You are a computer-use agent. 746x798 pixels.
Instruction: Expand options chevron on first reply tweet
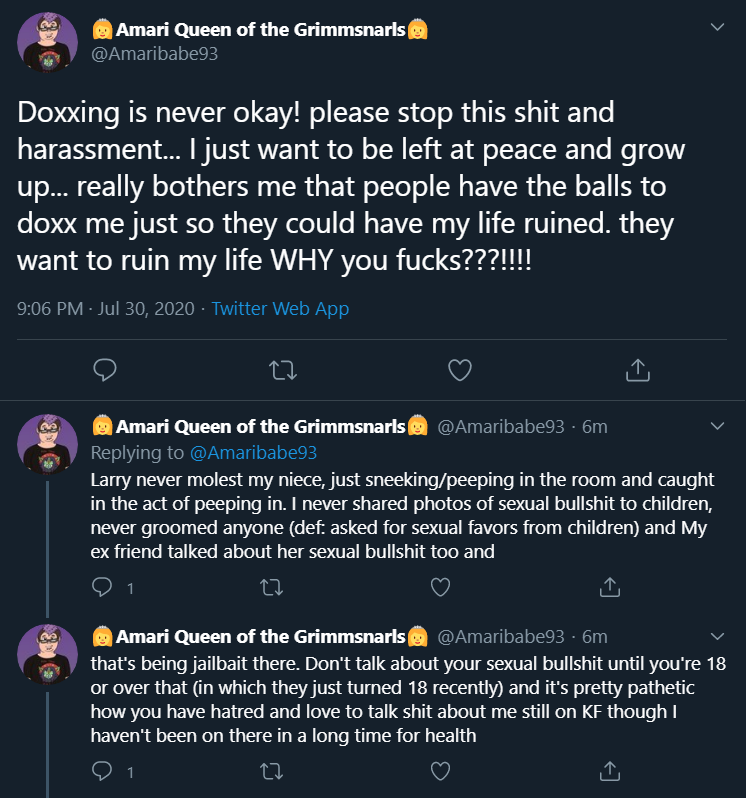click(x=717, y=426)
